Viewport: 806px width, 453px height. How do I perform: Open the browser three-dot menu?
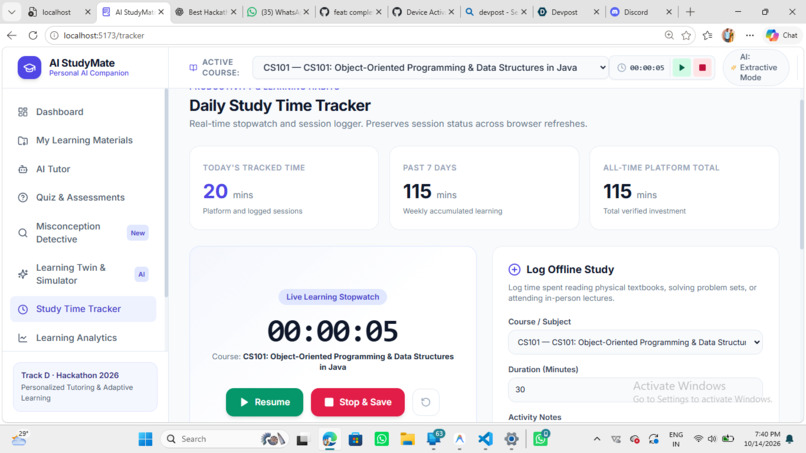point(750,35)
